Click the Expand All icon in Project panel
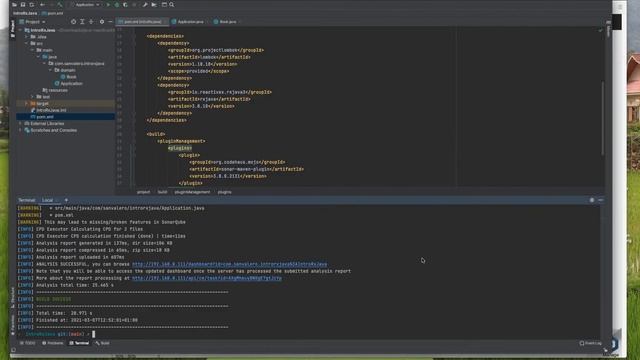Image resolution: width=640 pixels, height=360 pixels. pyautogui.click(x=82, y=22)
